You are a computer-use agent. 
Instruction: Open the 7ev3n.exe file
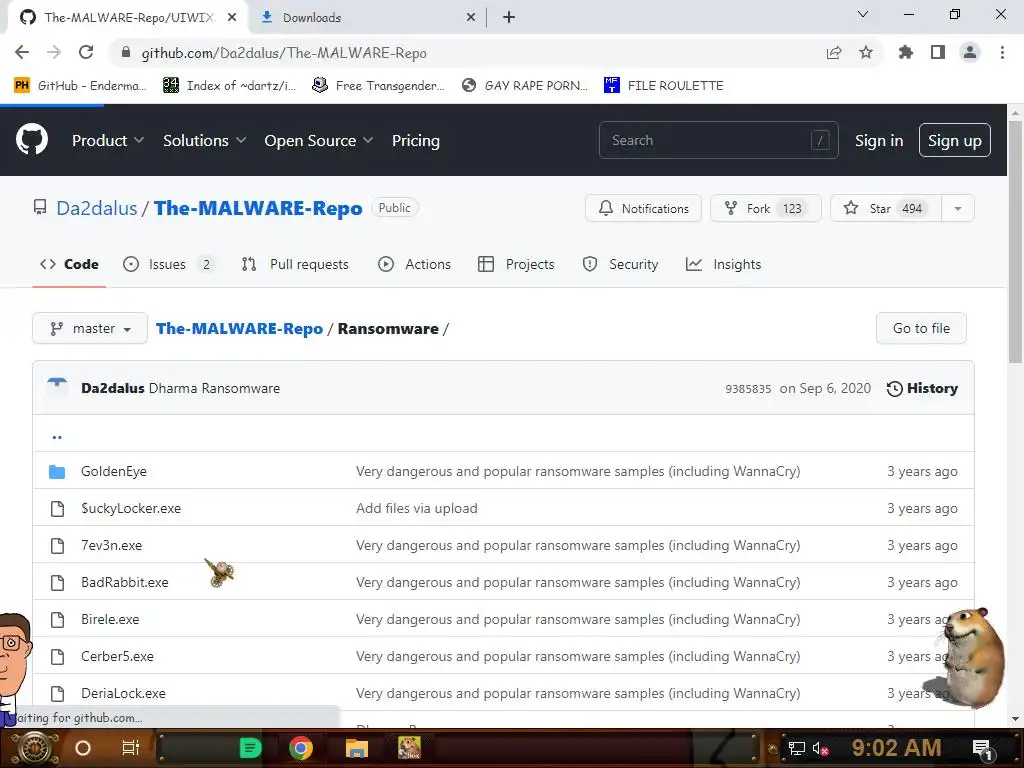click(x=112, y=545)
